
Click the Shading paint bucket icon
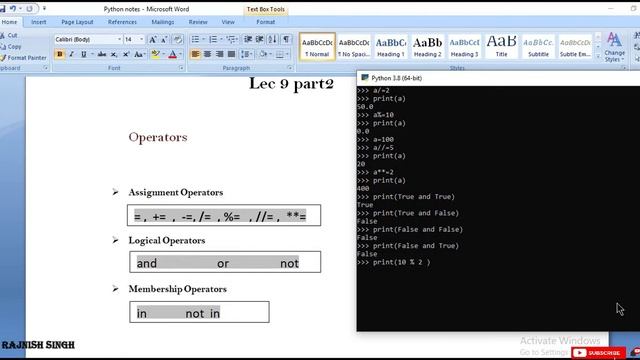263,54
